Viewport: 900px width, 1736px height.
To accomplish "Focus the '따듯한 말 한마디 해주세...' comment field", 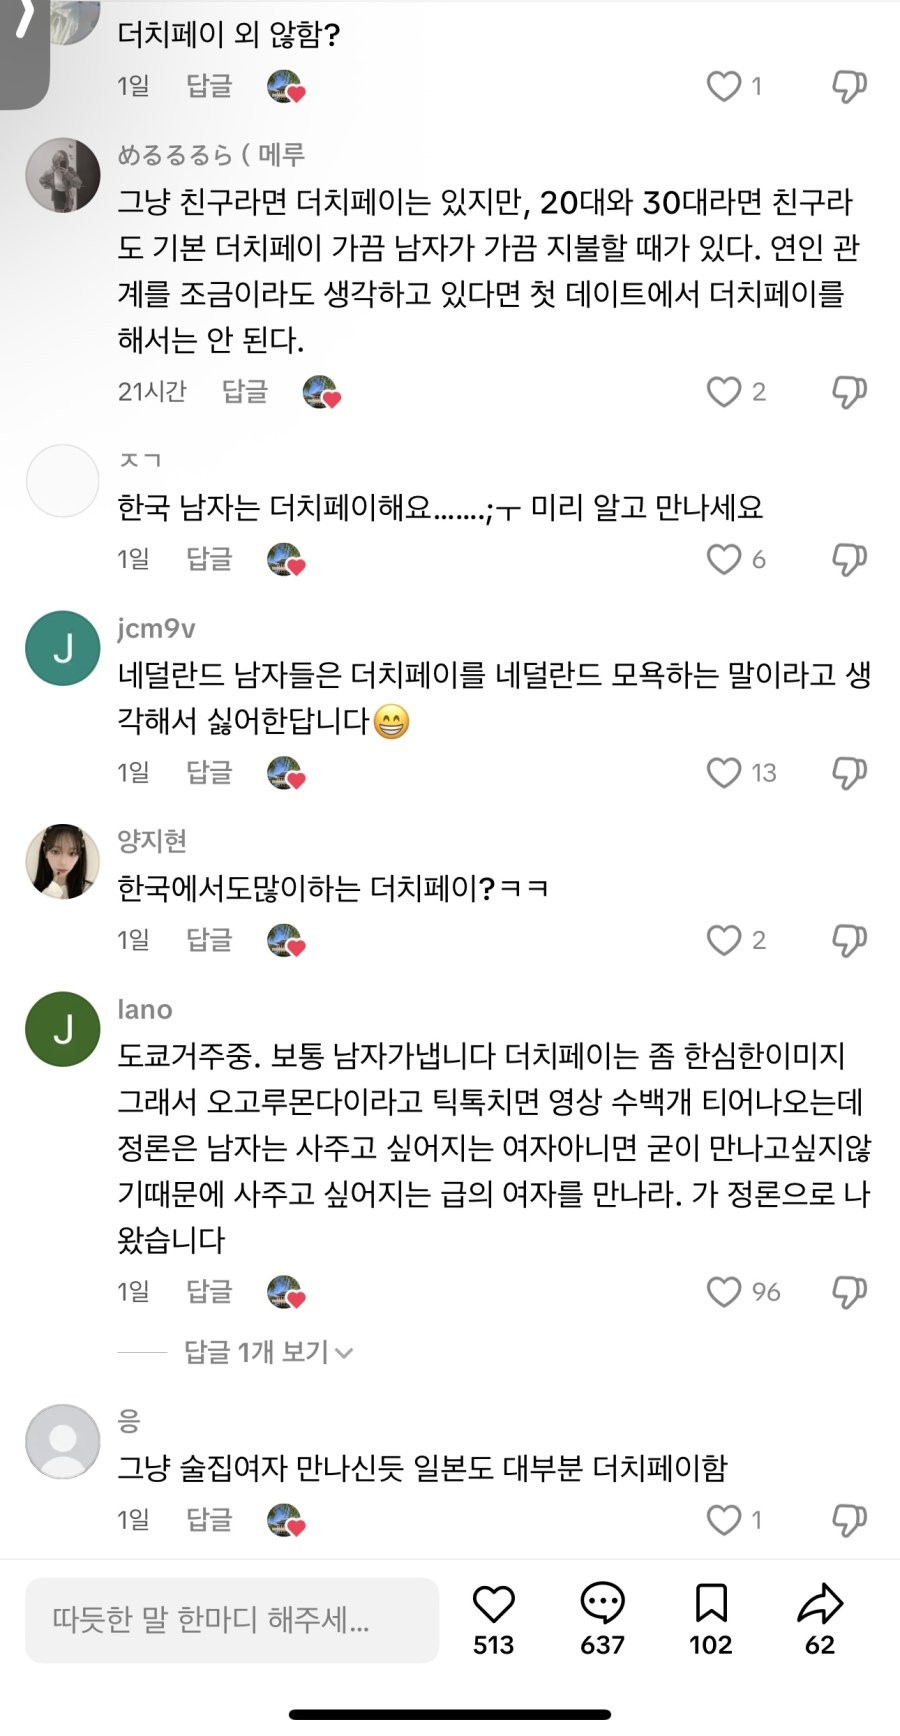I will click(232, 1620).
